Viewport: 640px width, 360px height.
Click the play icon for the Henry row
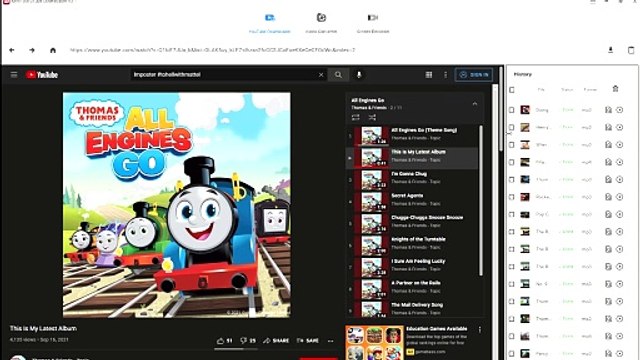tap(620, 127)
